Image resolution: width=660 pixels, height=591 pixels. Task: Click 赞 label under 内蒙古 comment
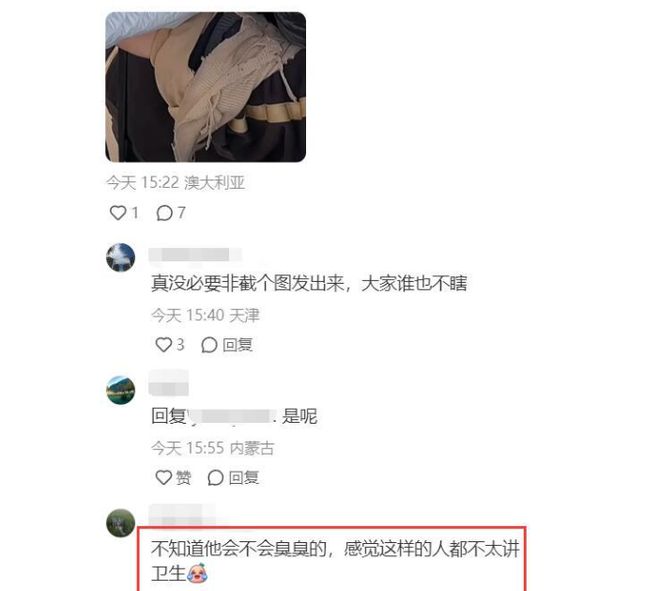(184, 478)
